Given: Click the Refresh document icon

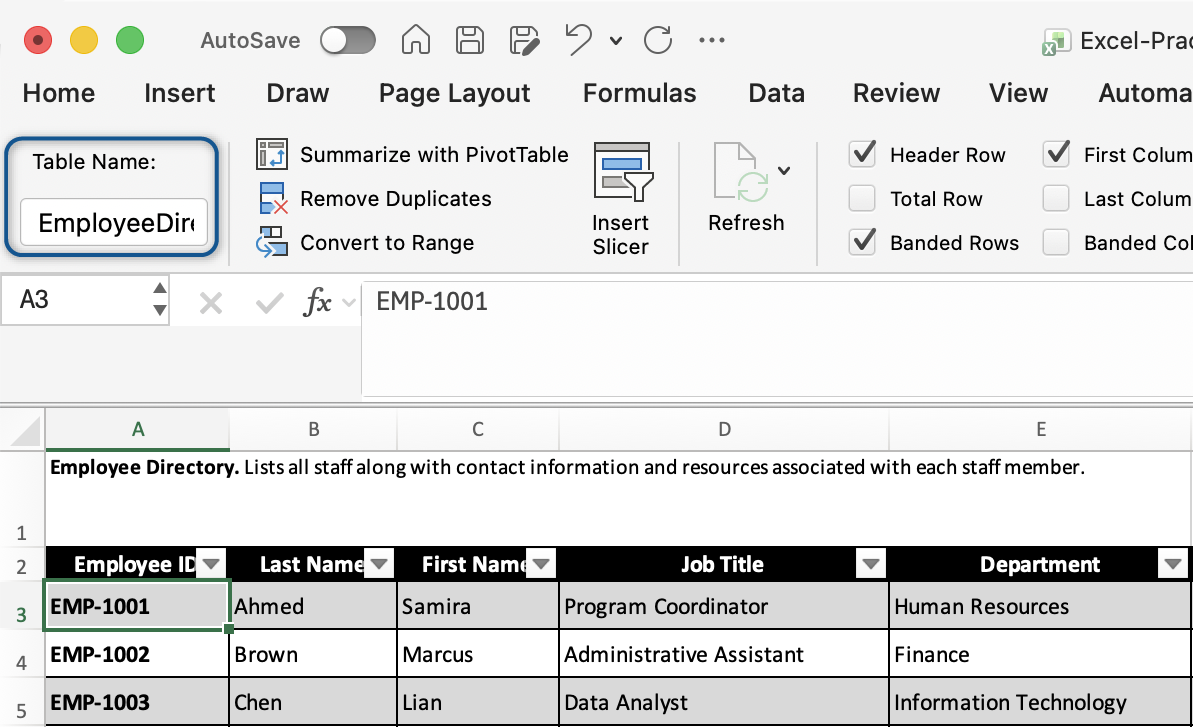Looking at the screenshot, I should tap(741, 172).
